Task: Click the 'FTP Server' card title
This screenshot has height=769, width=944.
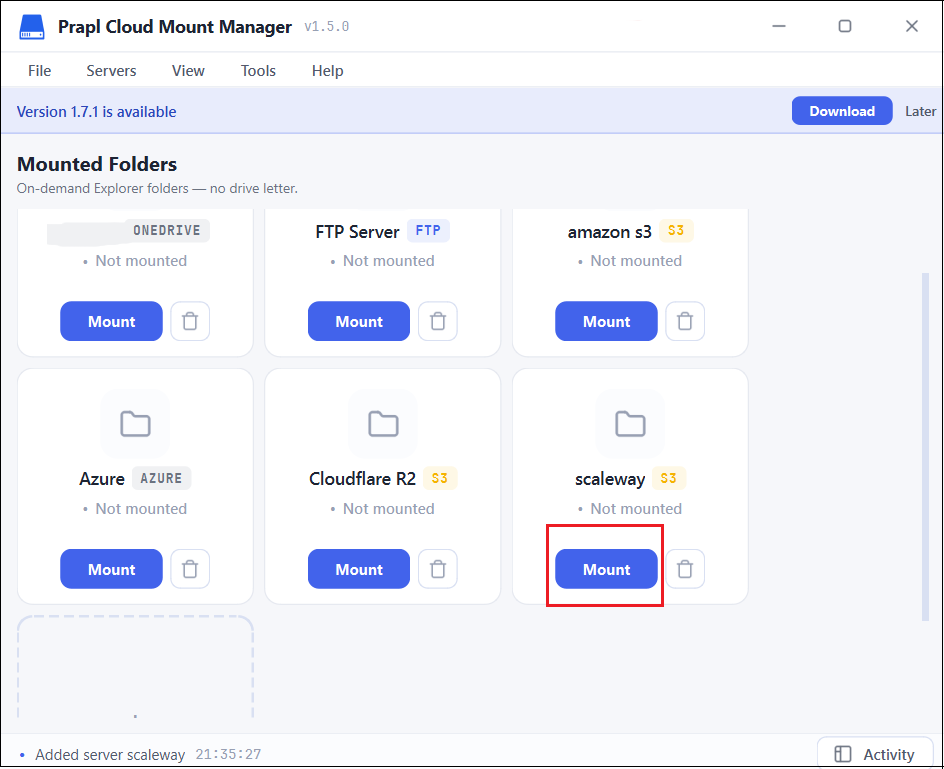Action: (x=357, y=232)
